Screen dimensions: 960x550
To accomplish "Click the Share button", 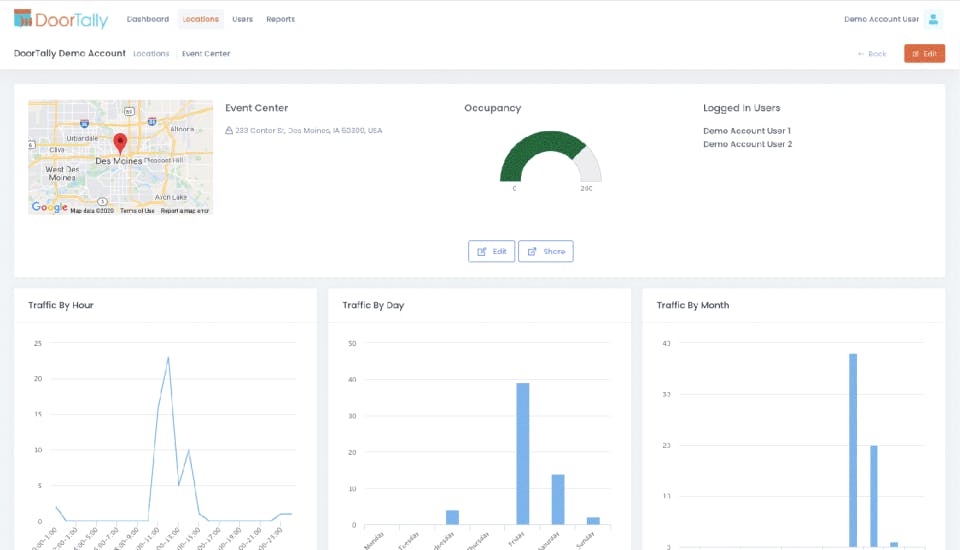I will click(546, 251).
